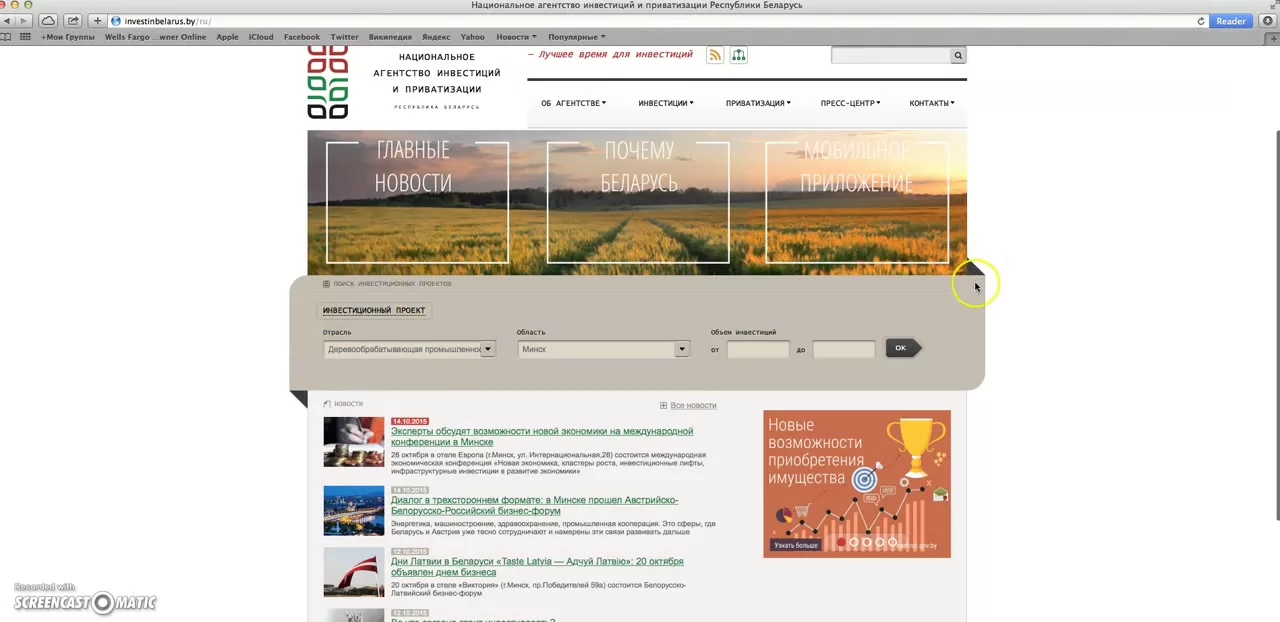1280x622 pixels.
Task: Open the "Главные новости" banner tile
Action: coord(417,202)
